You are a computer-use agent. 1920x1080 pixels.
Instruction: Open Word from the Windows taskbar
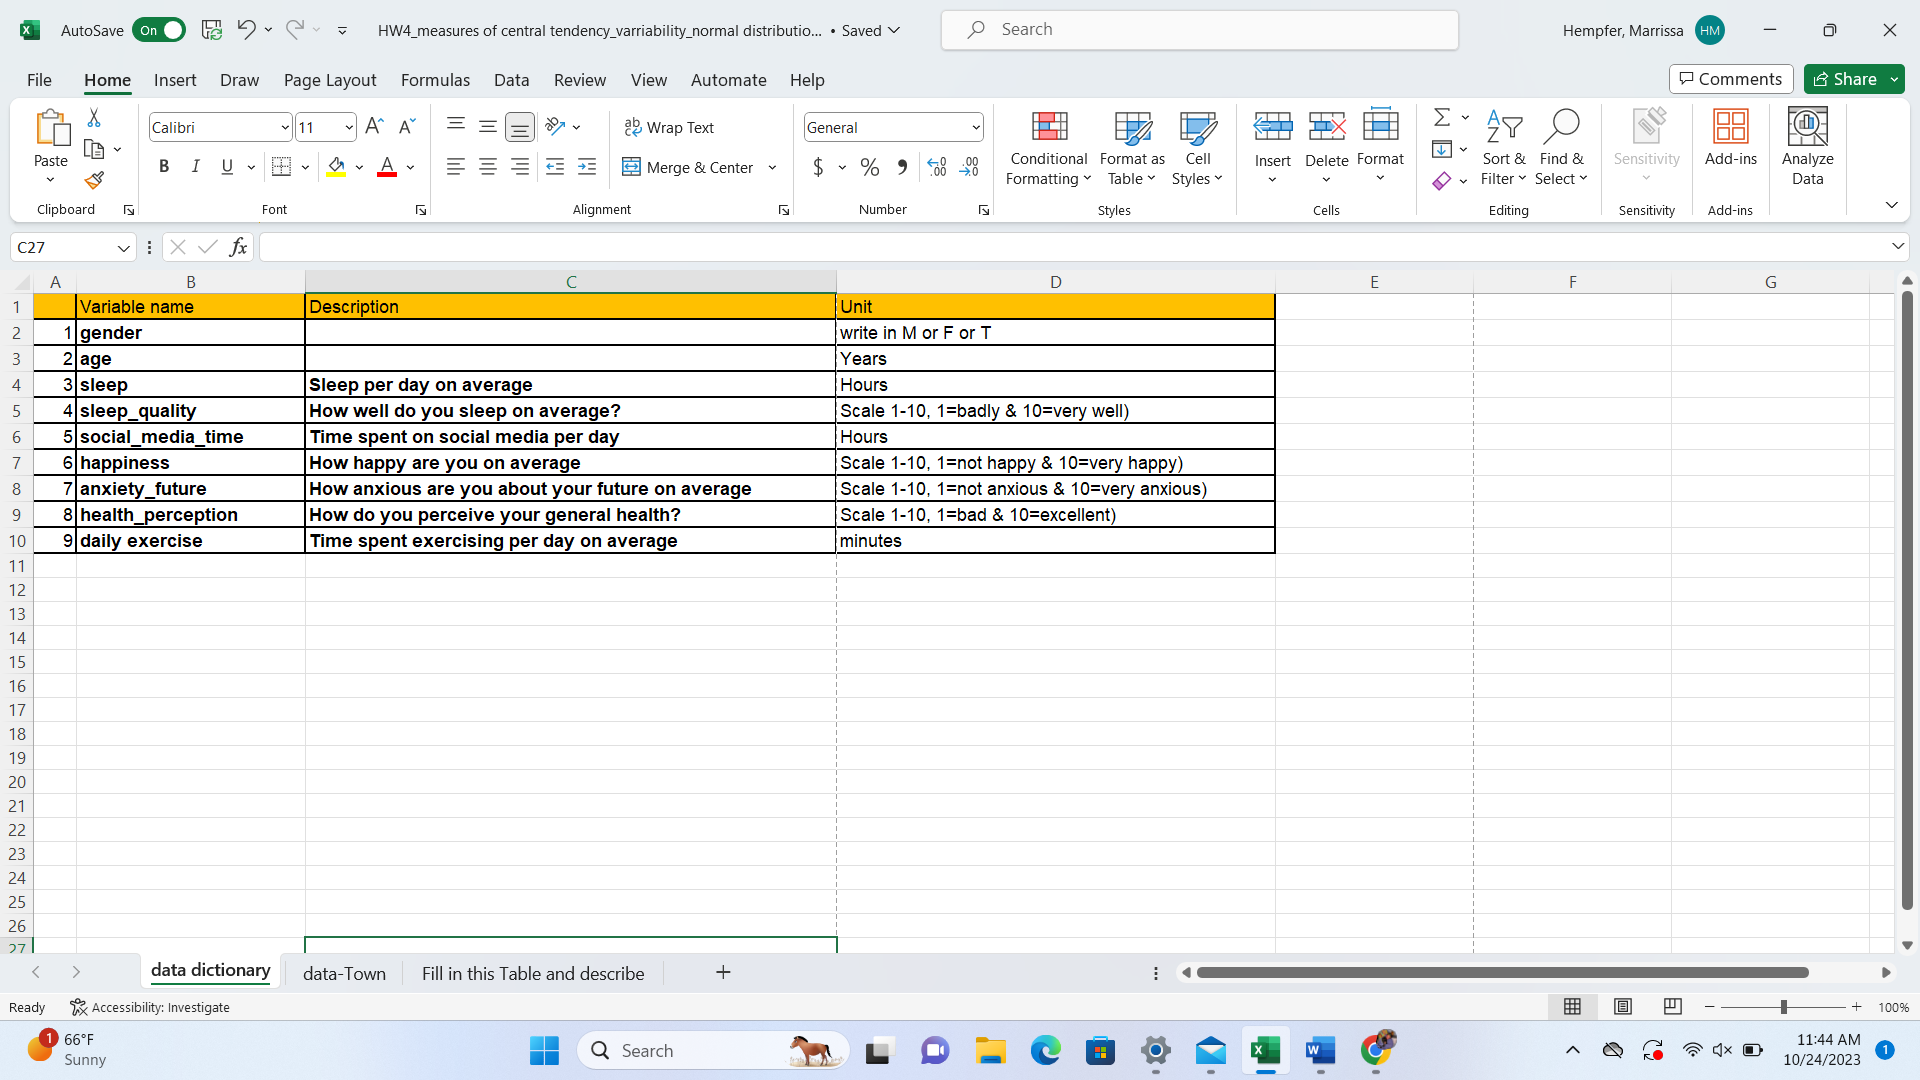coord(1320,1051)
